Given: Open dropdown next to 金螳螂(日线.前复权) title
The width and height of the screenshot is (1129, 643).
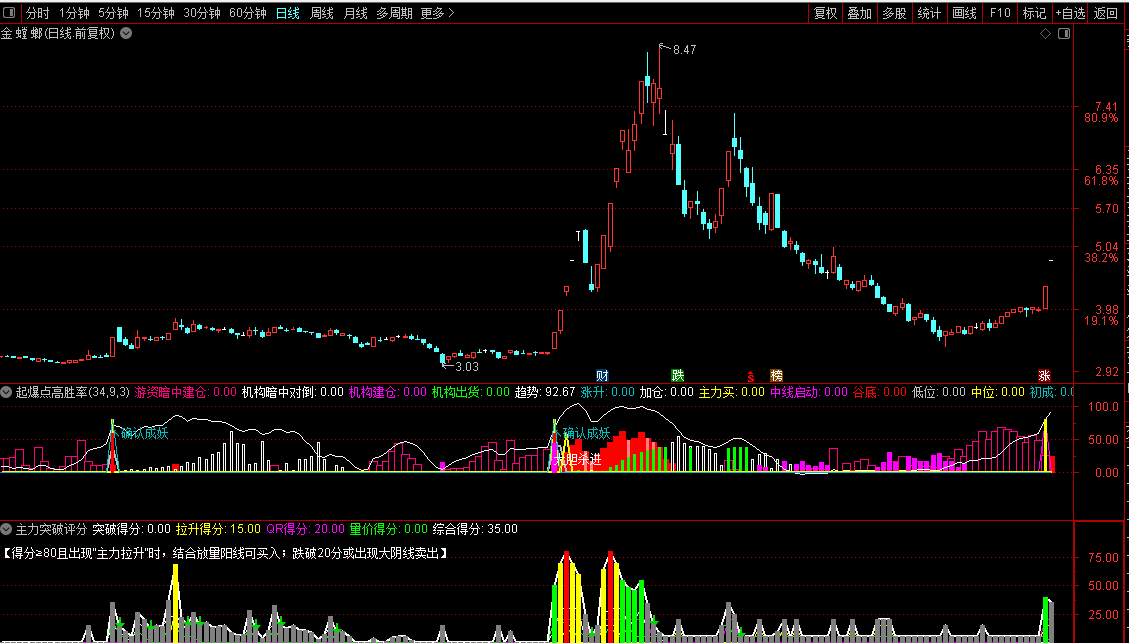Looking at the screenshot, I should point(126,33).
